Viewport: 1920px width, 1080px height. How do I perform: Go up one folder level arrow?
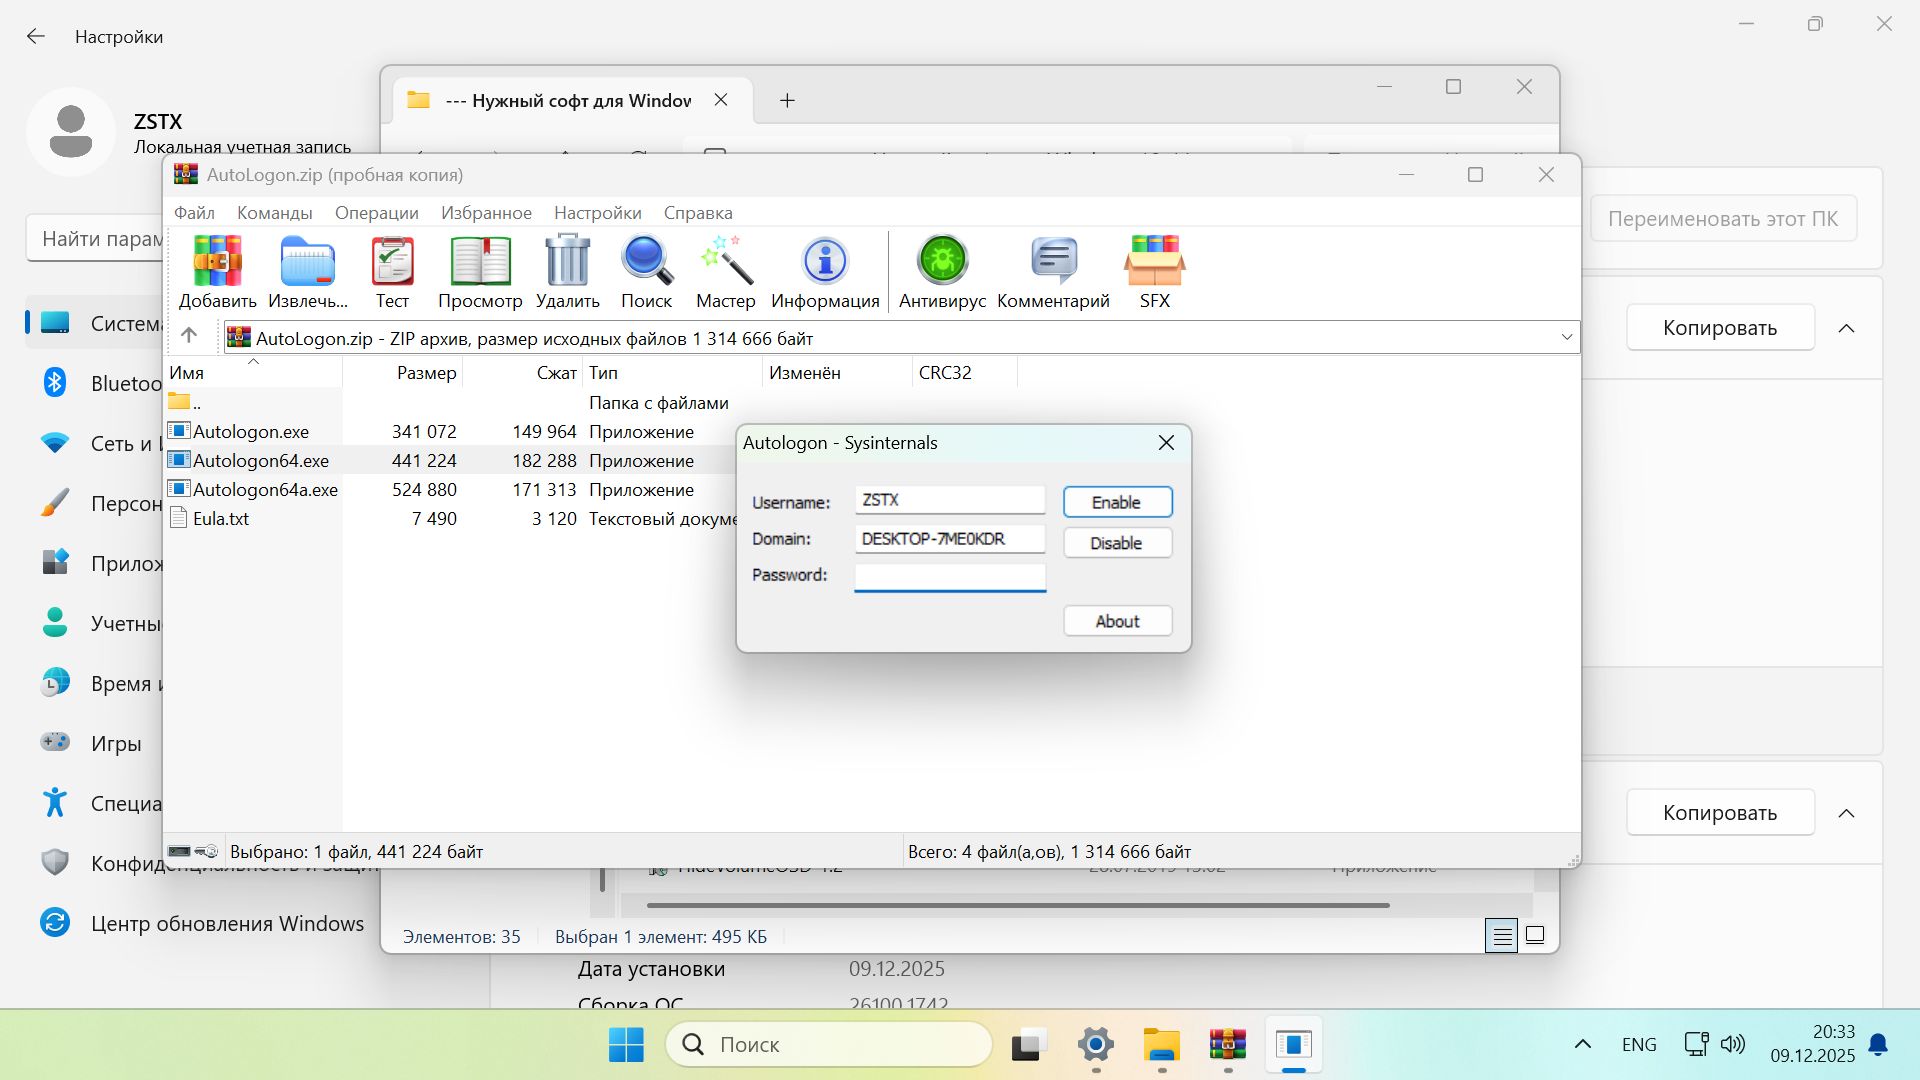pos(189,336)
